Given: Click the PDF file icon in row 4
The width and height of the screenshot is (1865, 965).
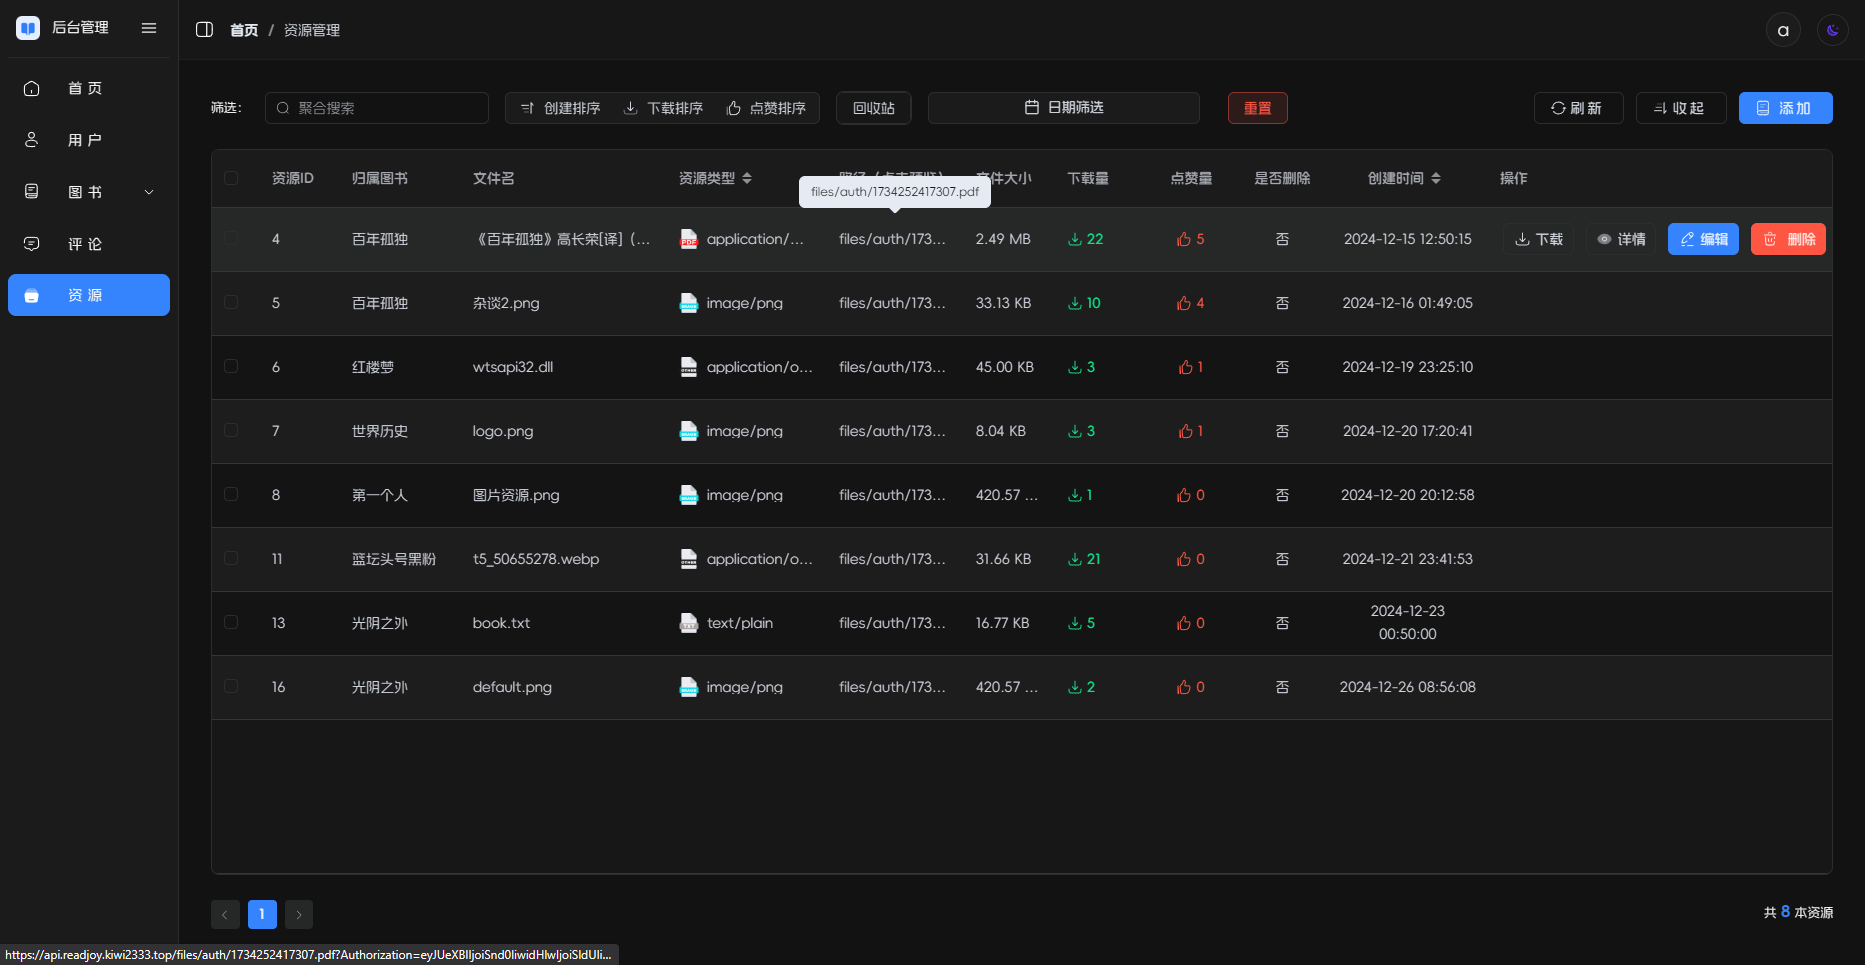Looking at the screenshot, I should 689,239.
